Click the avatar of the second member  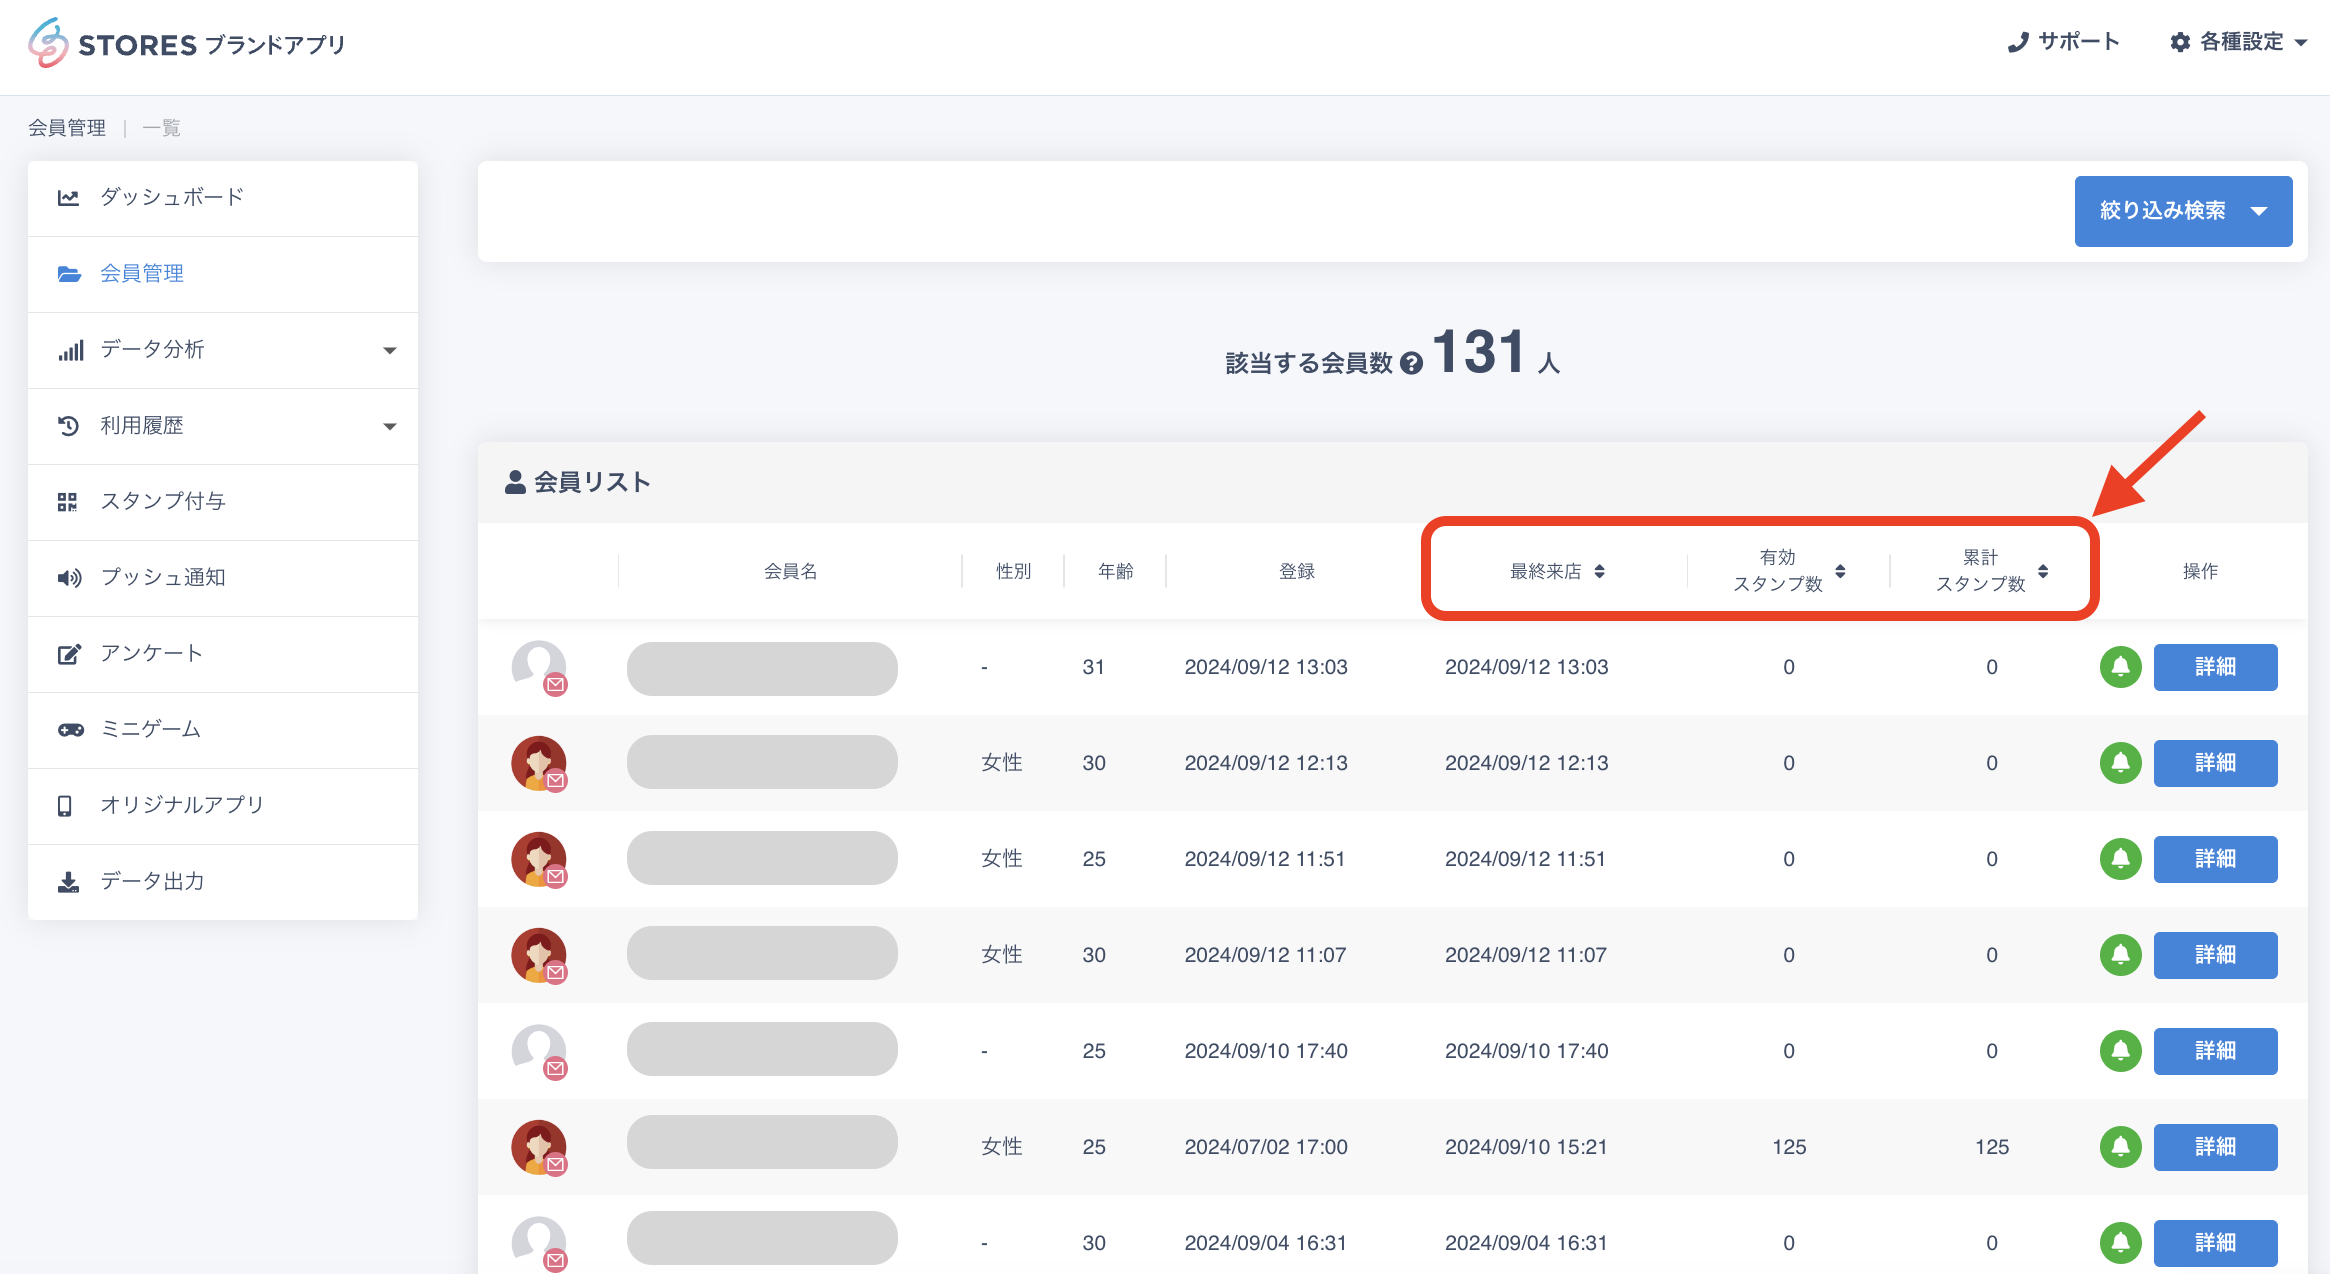tap(539, 763)
